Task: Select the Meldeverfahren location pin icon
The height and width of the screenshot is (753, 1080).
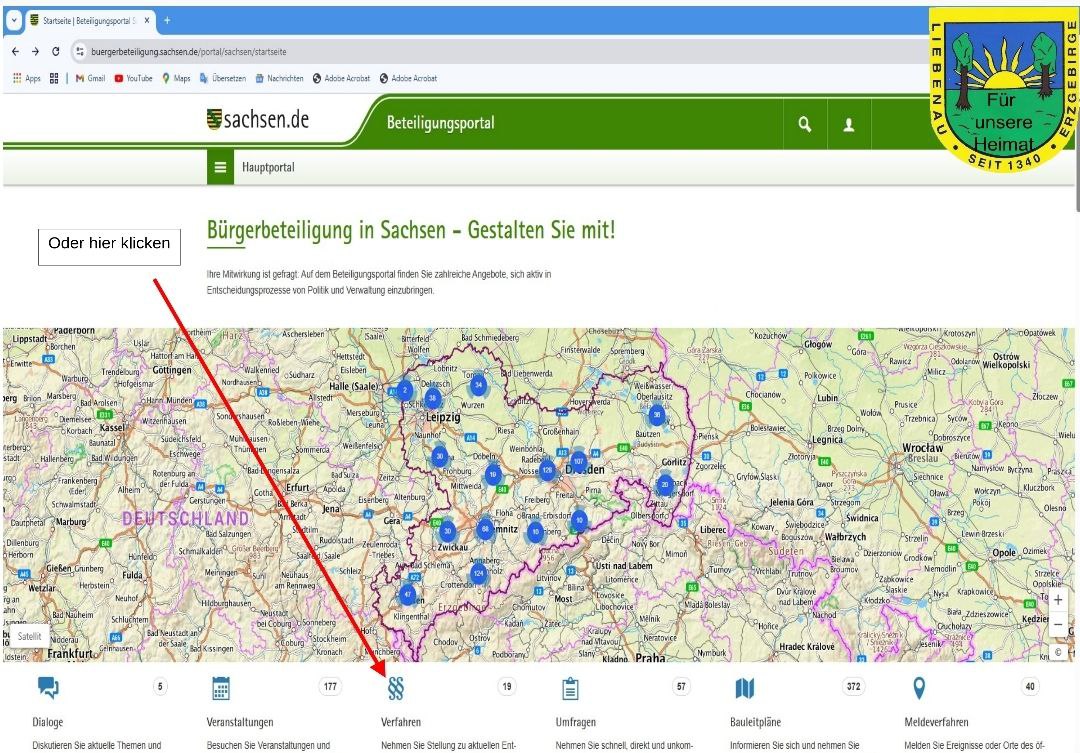Action: click(x=919, y=688)
